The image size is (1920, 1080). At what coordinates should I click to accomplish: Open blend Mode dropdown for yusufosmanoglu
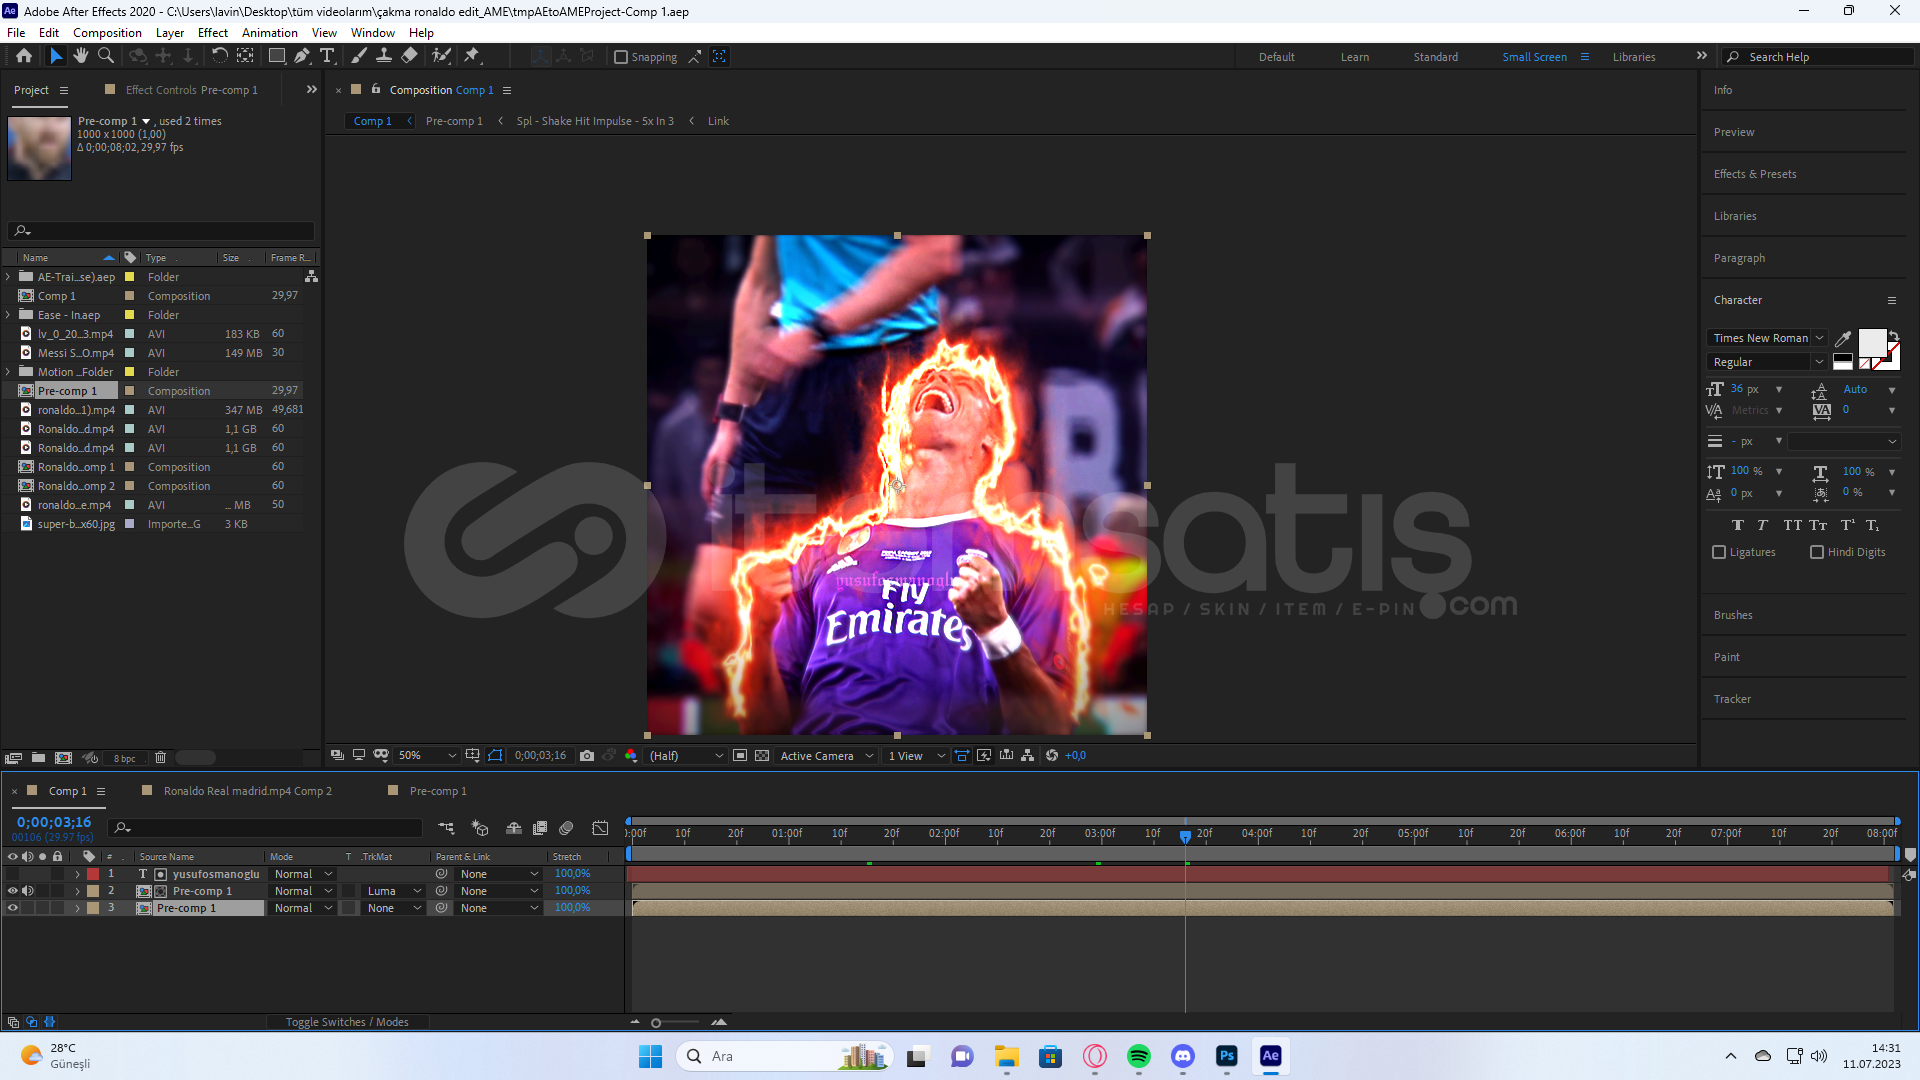click(x=303, y=874)
